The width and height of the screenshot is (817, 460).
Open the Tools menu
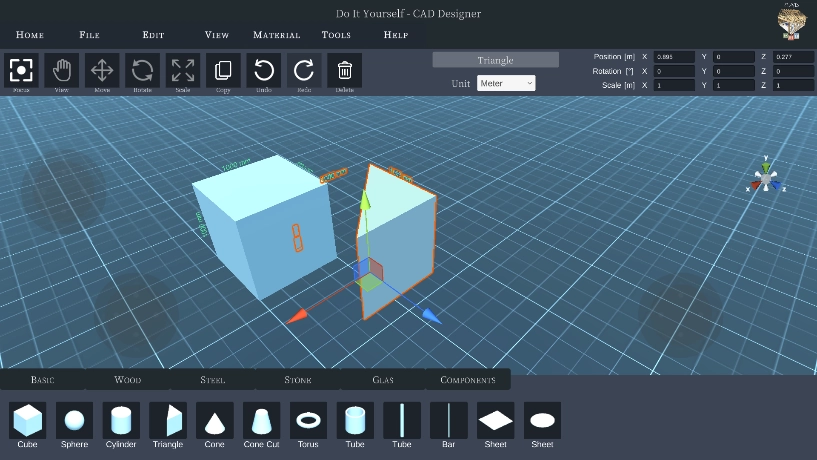coord(336,35)
